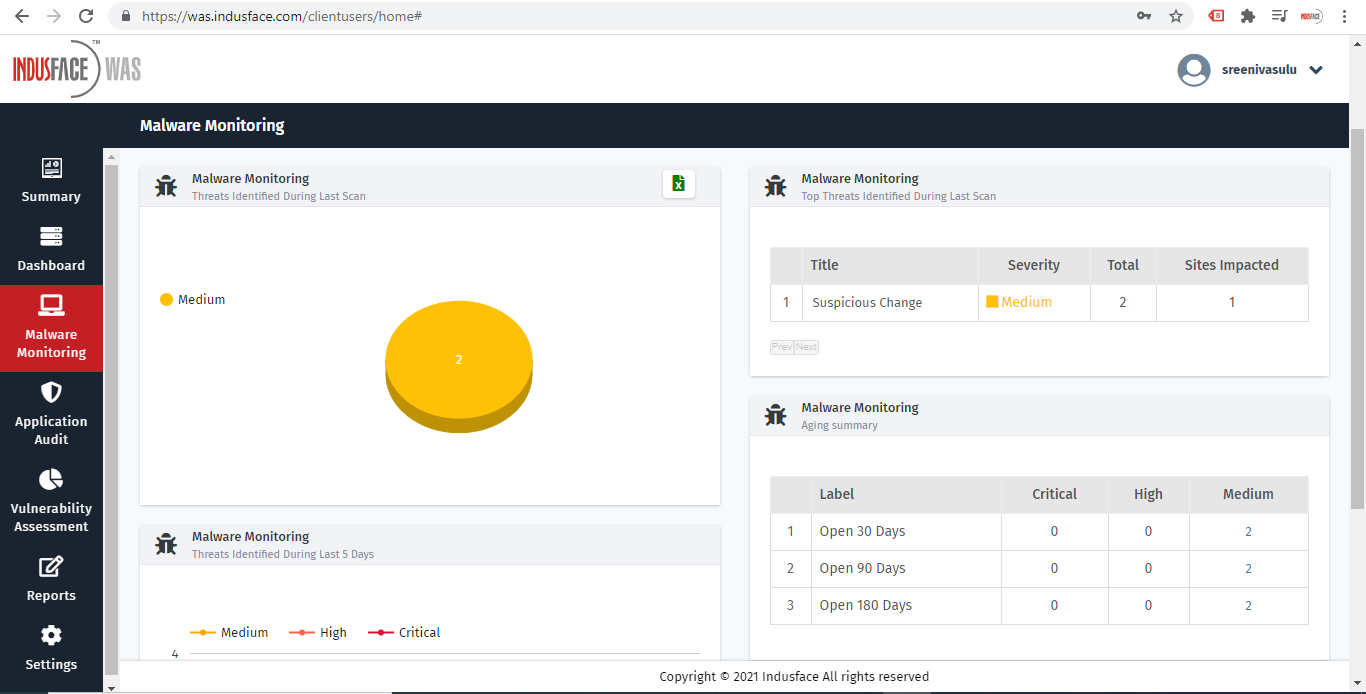Click the browser address bar
The height and width of the screenshot is (694, 1366).
click(x=630, y=16)
